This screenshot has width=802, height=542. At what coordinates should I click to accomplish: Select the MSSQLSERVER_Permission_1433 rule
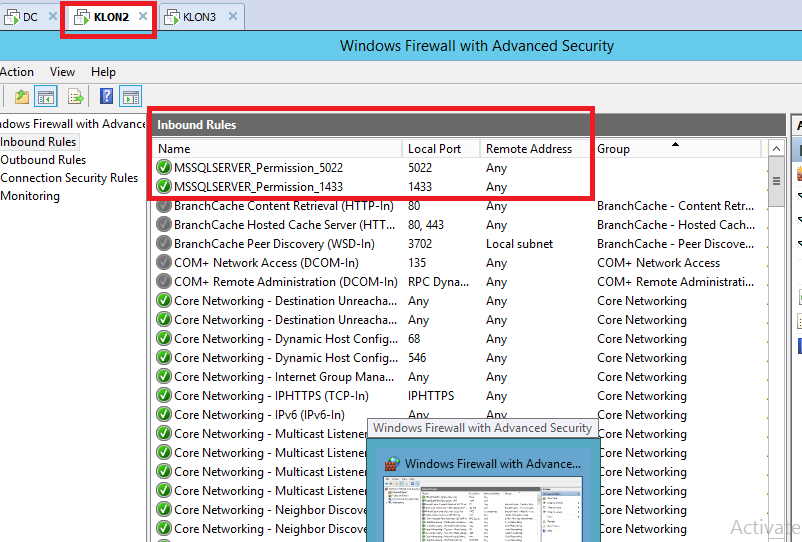click(258, 187)
